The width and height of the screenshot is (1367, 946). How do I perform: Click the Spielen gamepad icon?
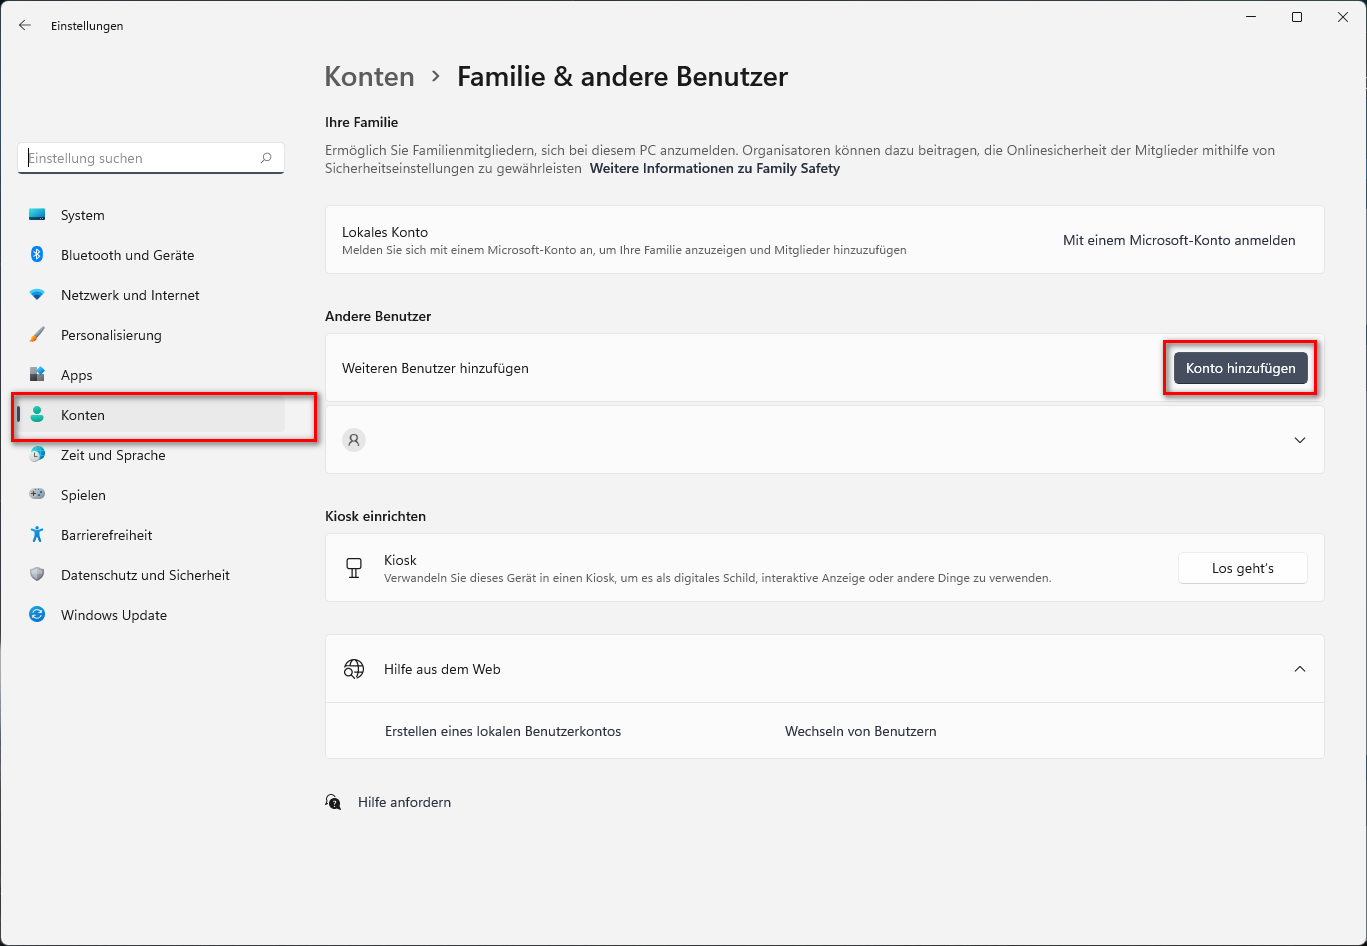tap(37, 495)
